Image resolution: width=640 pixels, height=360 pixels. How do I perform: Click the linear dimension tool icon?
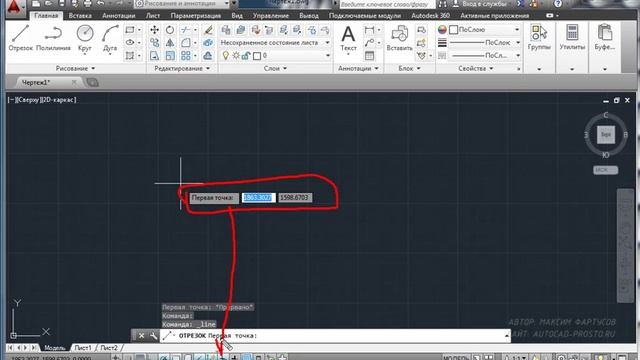pyautogui.click(x=369, y=30)
